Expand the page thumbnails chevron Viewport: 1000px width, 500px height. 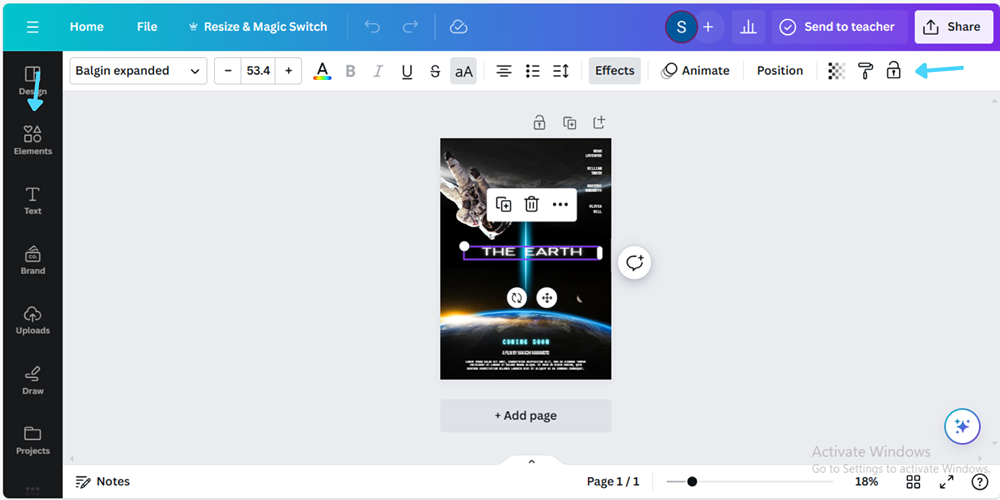coord(532,462)
